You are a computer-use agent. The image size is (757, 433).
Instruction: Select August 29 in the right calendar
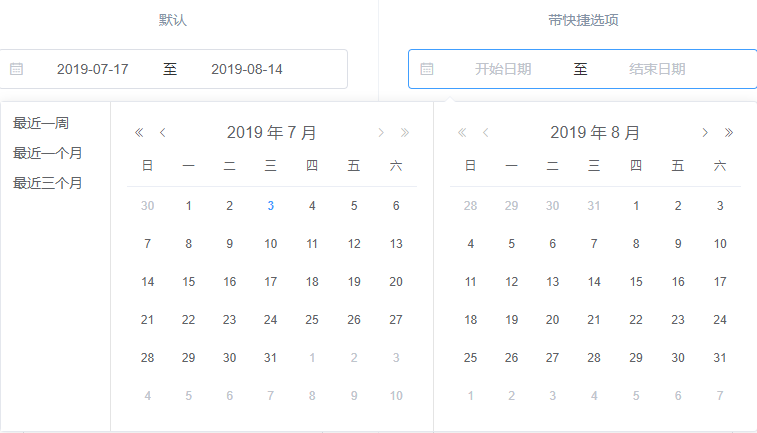pos(636,358)
